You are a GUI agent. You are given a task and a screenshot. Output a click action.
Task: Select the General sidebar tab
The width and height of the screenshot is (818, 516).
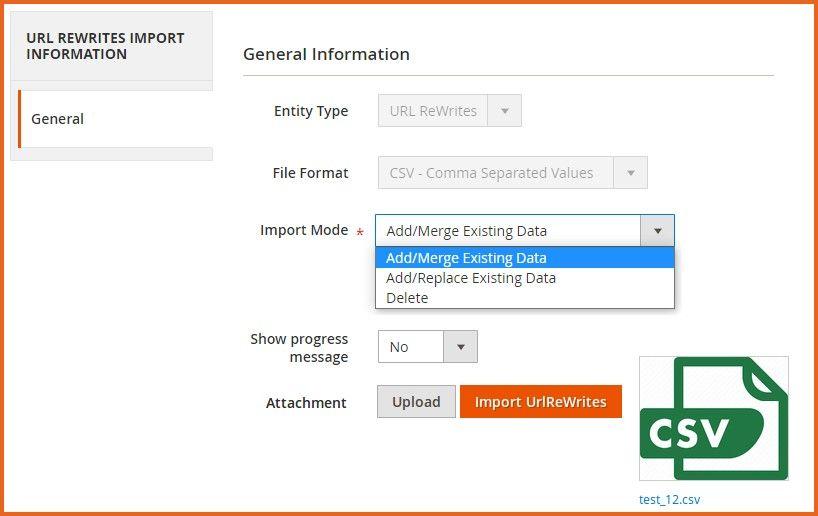coord(58,119)
